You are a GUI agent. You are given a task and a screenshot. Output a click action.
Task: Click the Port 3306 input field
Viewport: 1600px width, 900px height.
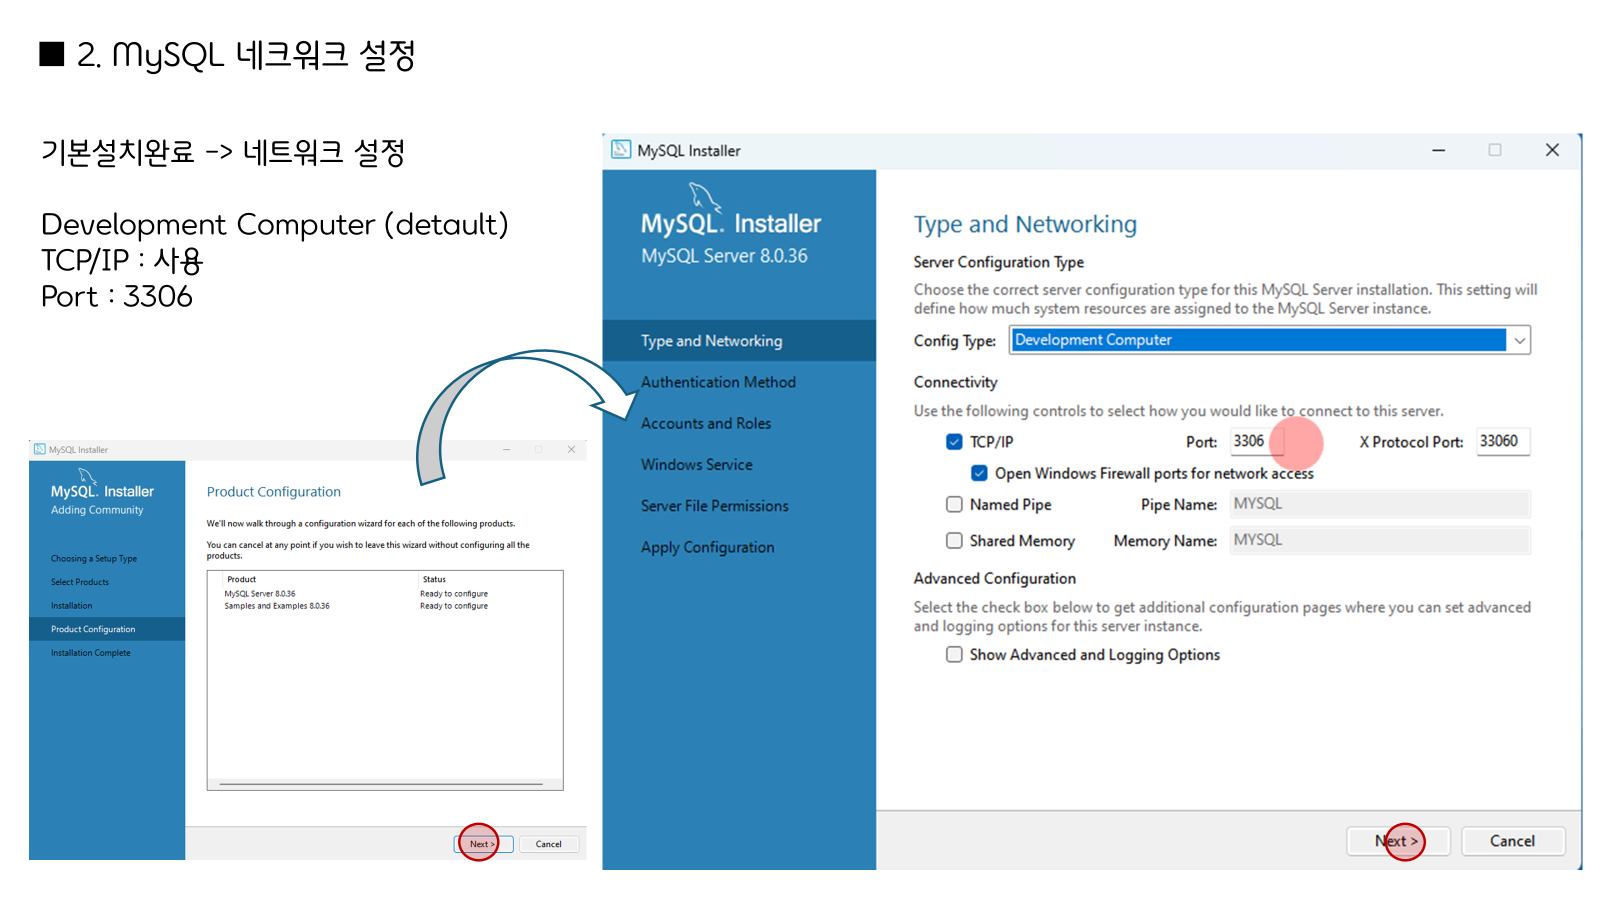[1257, 441]
